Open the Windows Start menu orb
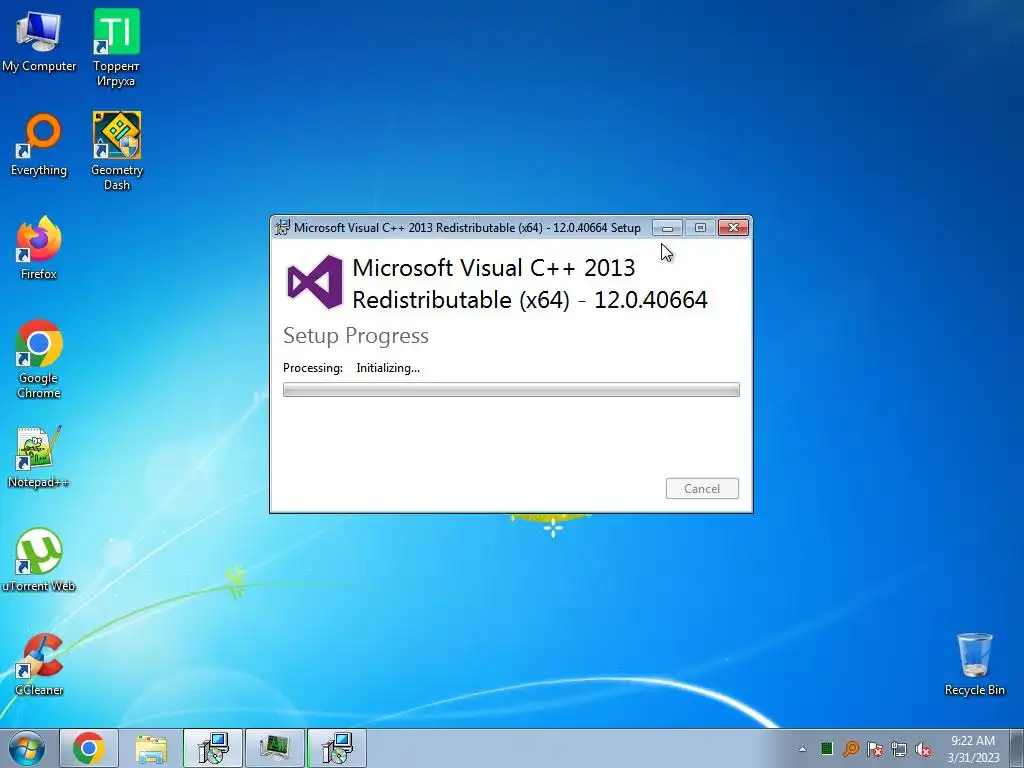 click(27, 748)
